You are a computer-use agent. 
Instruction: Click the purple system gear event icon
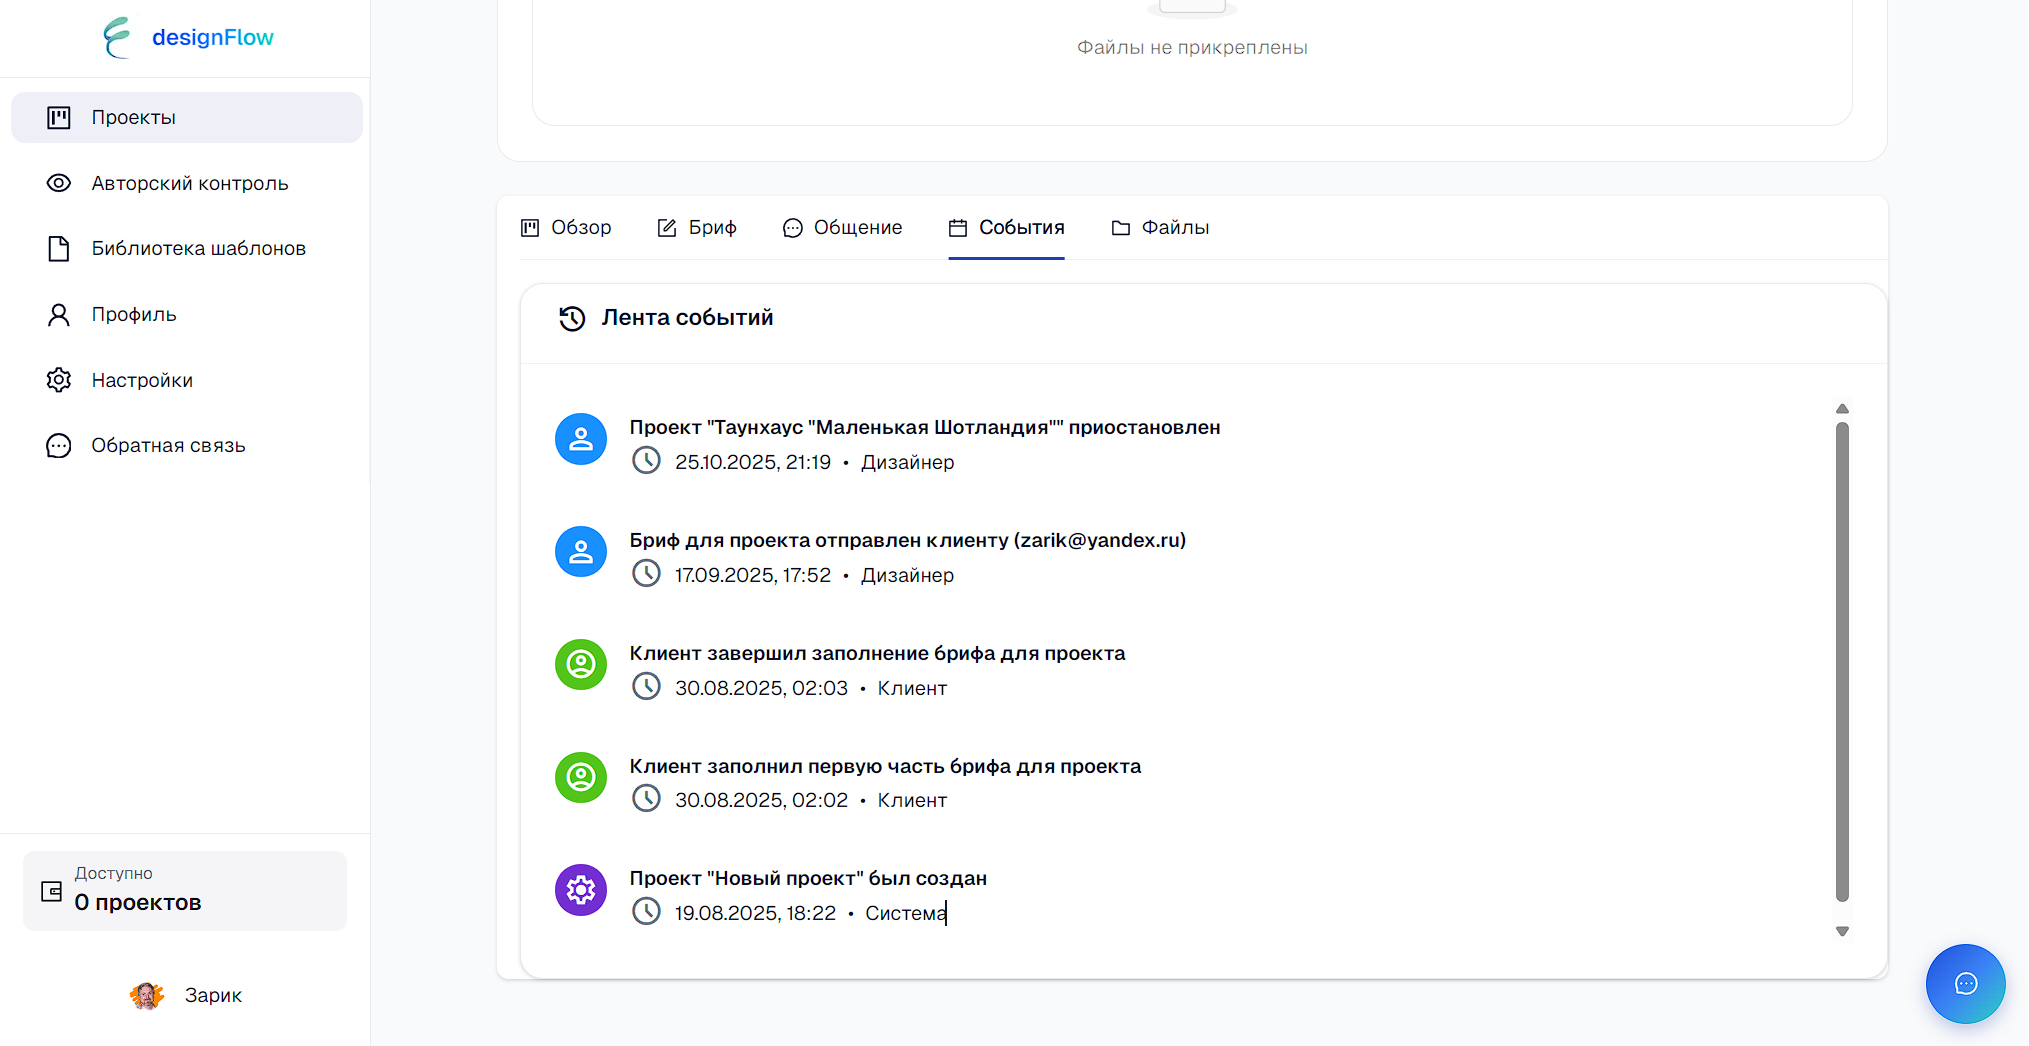[581, 890]
